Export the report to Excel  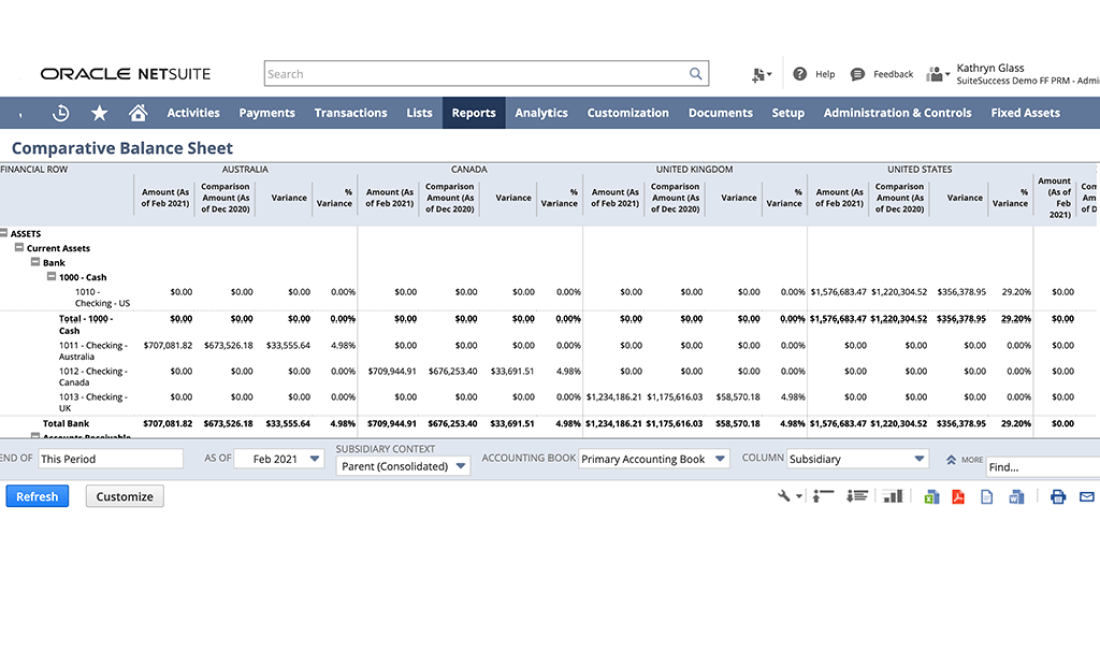click(x=932, y=497)
